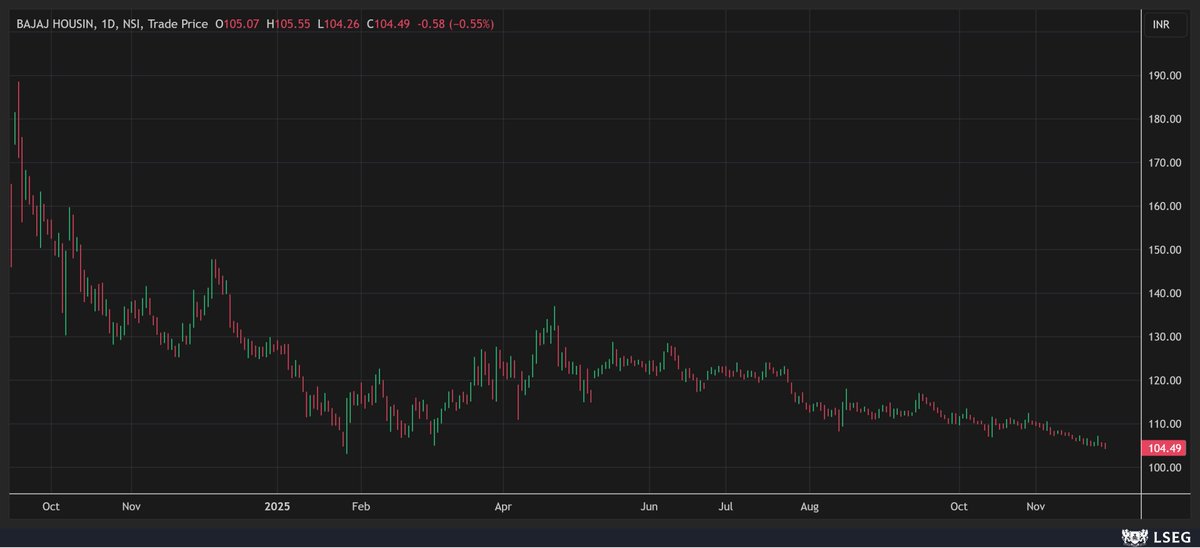Click the high price H105.55 value
The image size is (1200, 548).
288,23
